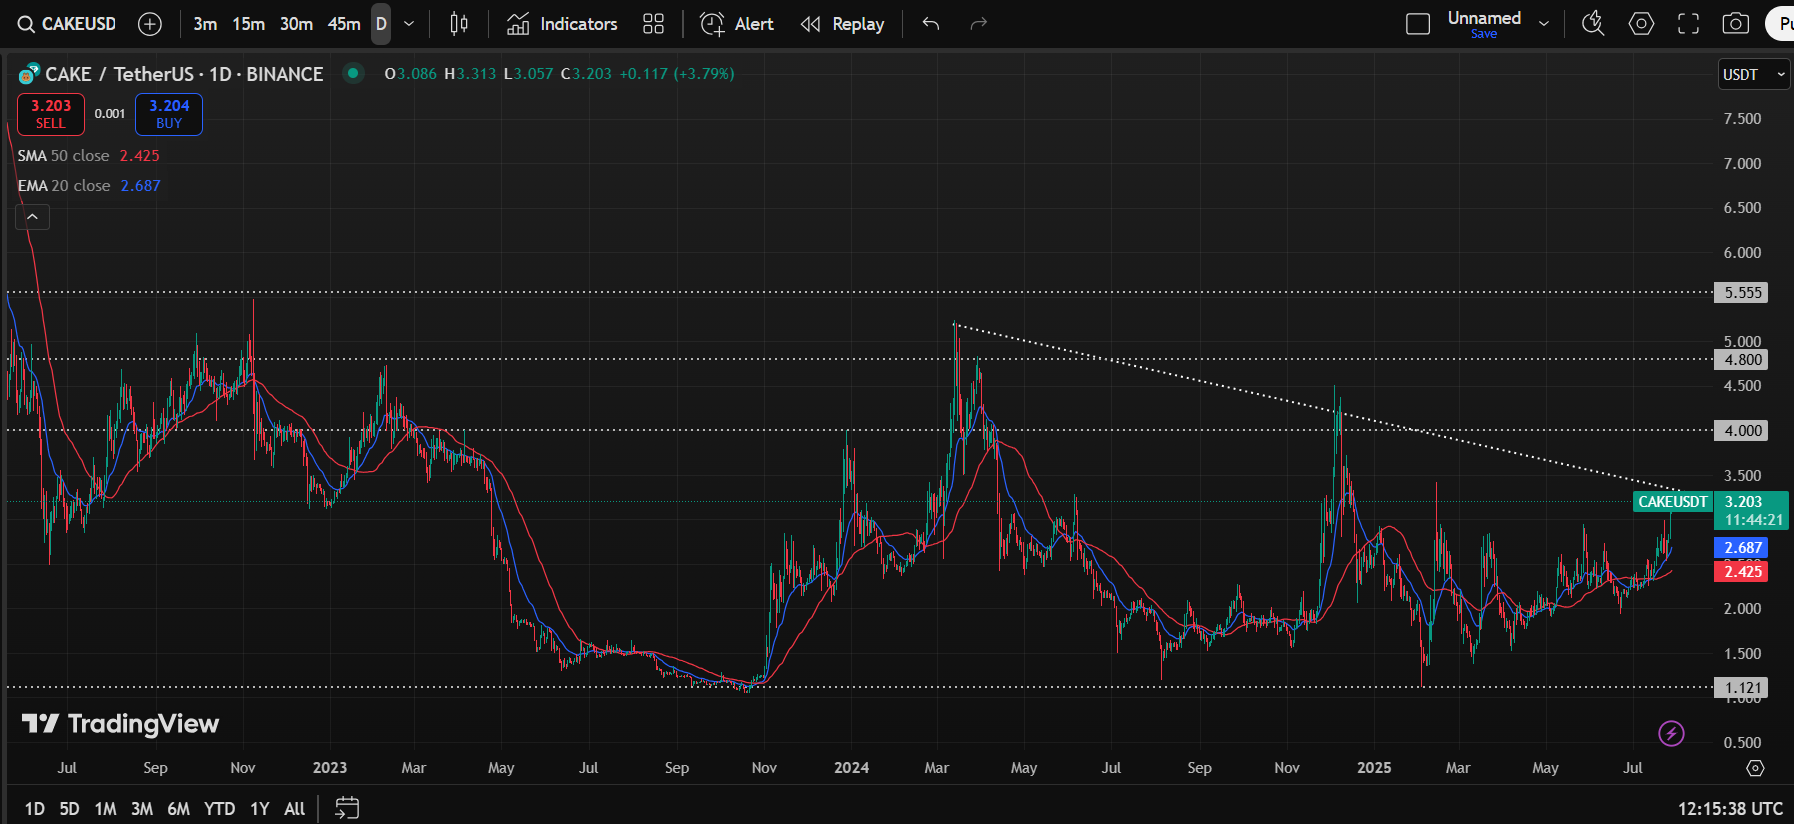Click the 1.121 horizontal line price label

point(1741,688)
